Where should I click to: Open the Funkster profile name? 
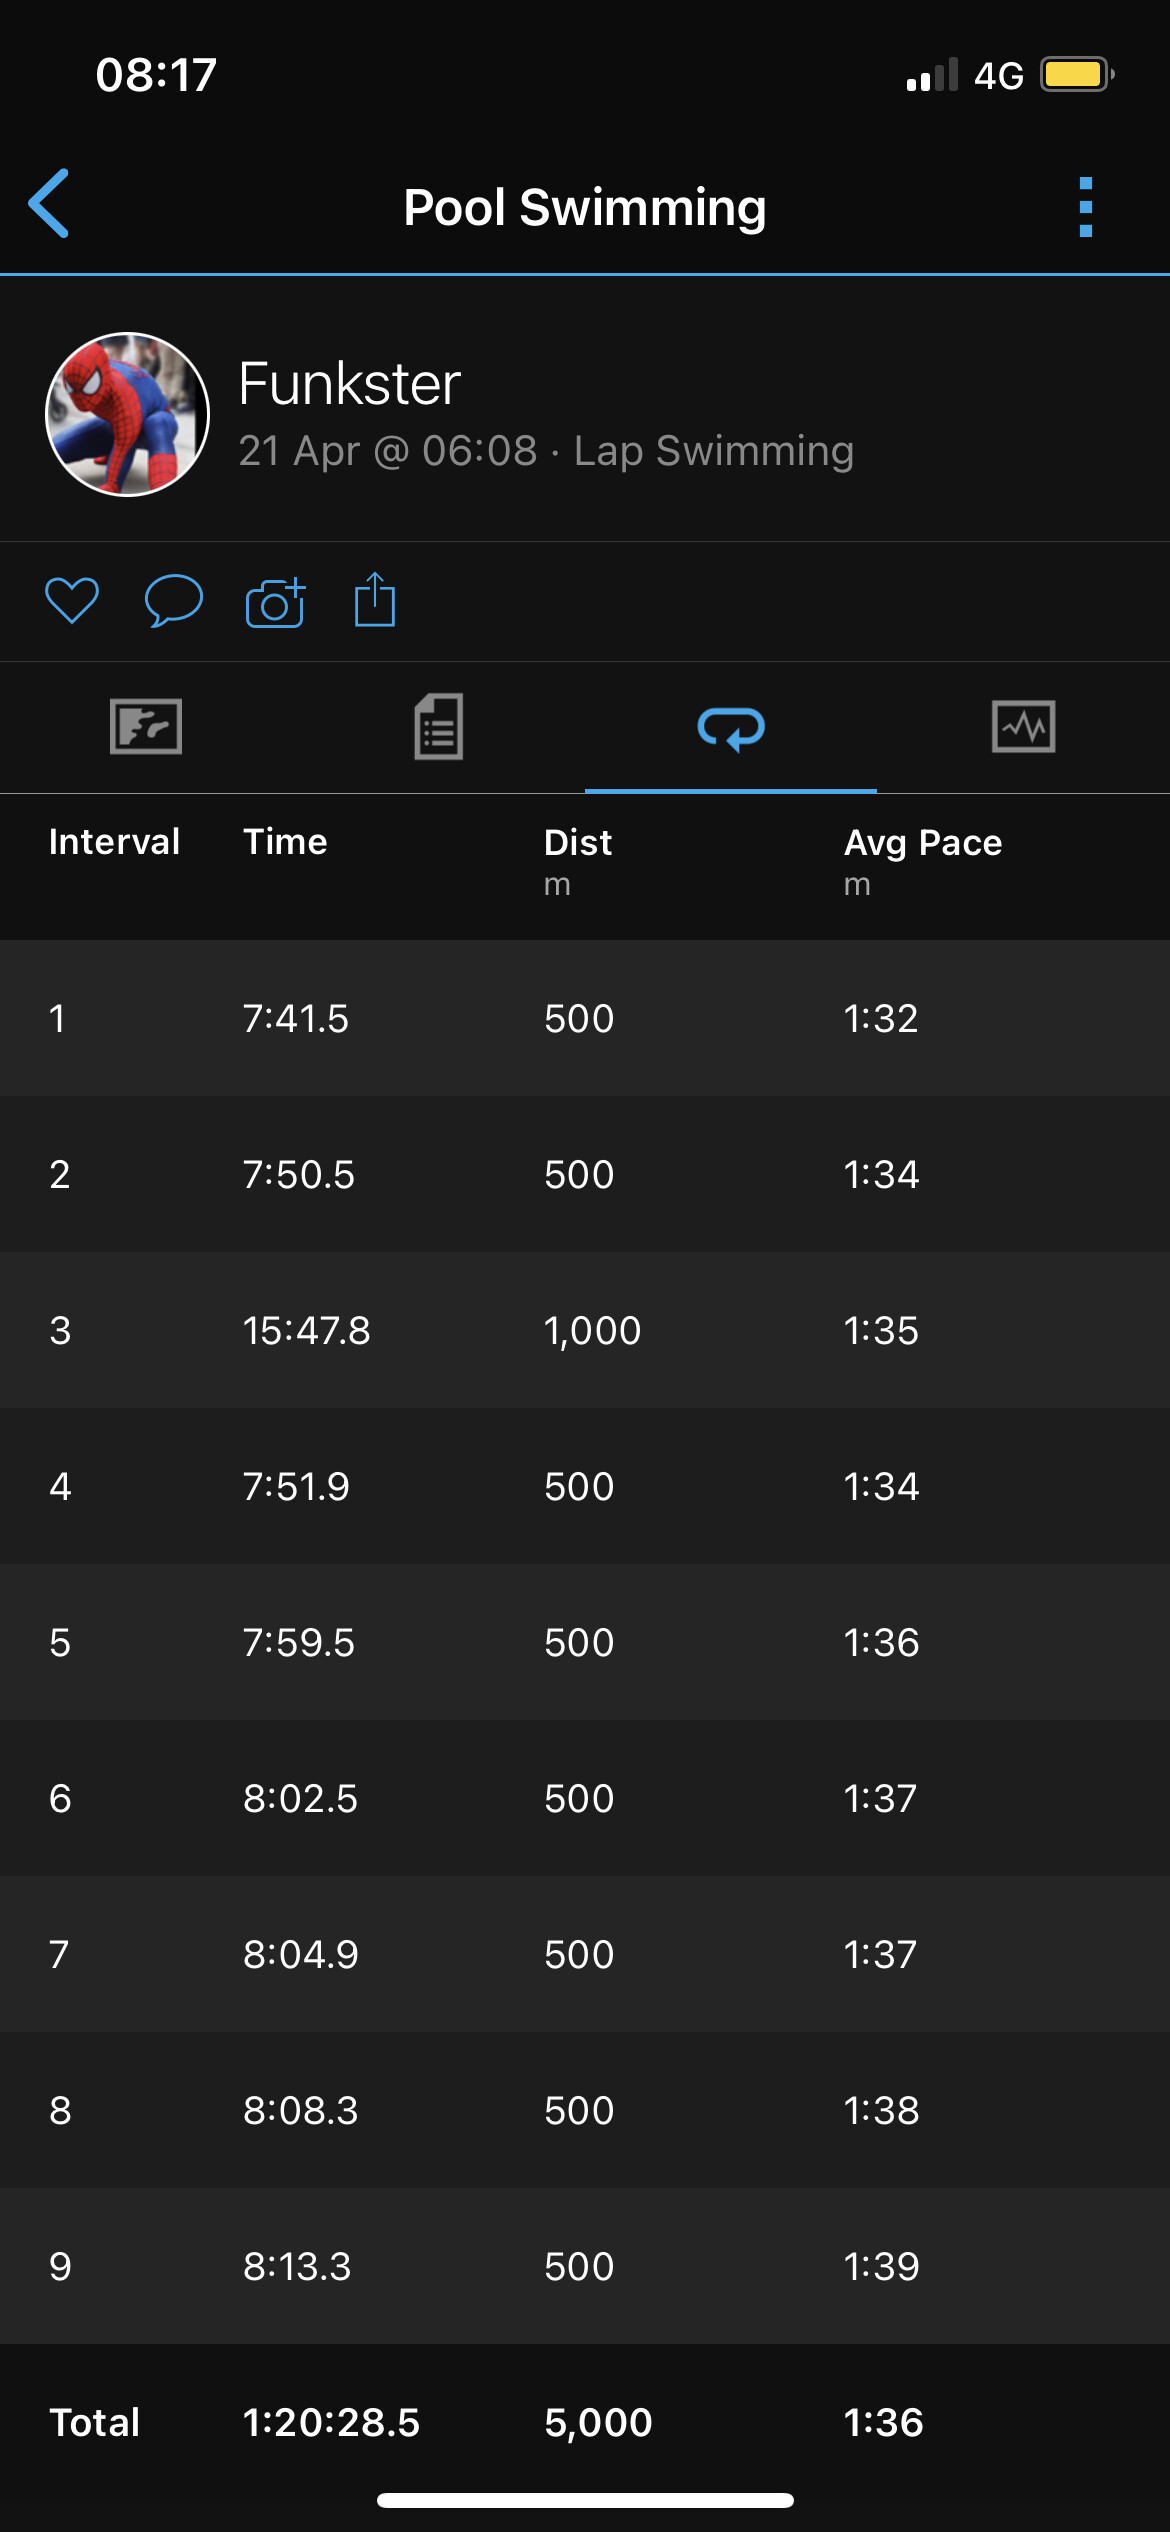[x=349, y=384]
